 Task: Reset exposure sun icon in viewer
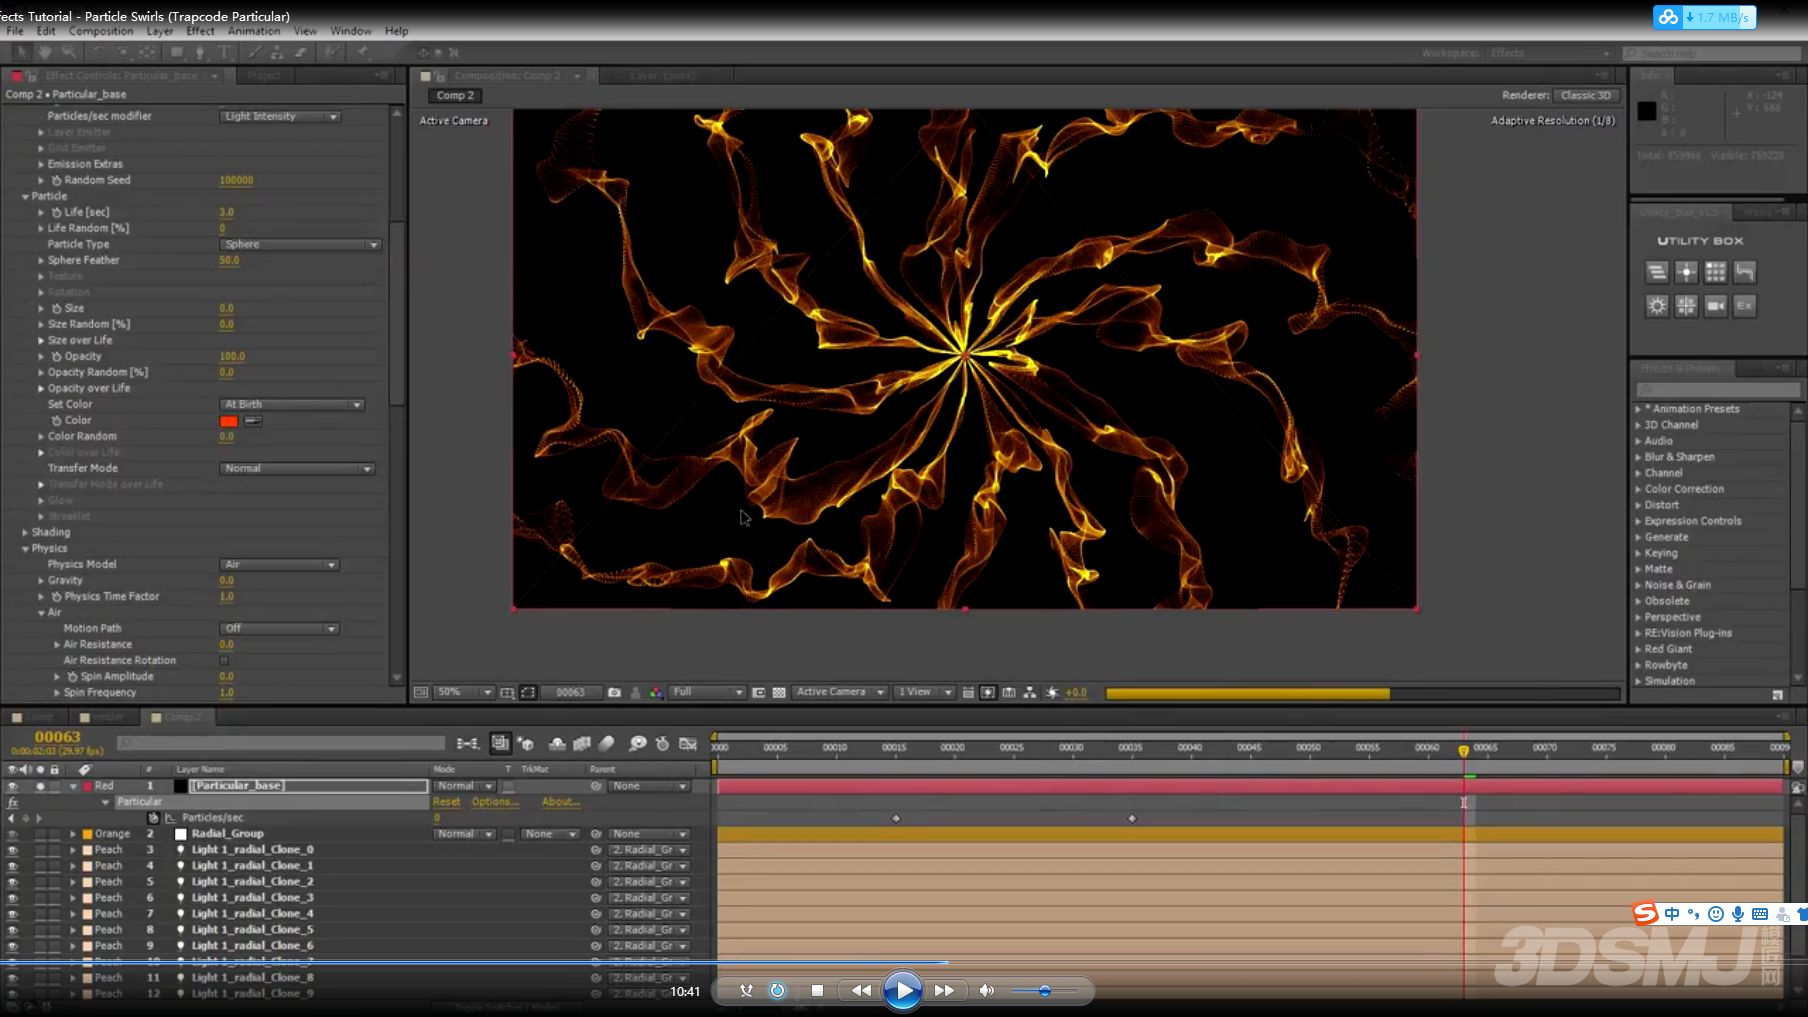tap(1052, 692)
